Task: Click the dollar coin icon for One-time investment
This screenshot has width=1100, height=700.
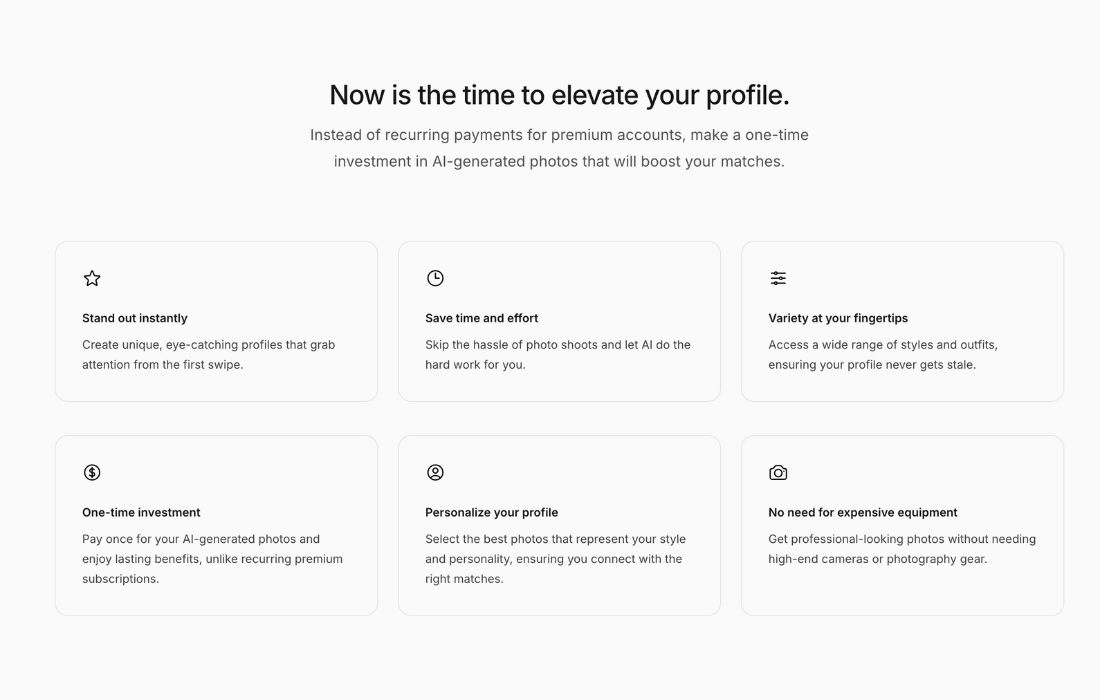Action: click(x=92, y=472)
